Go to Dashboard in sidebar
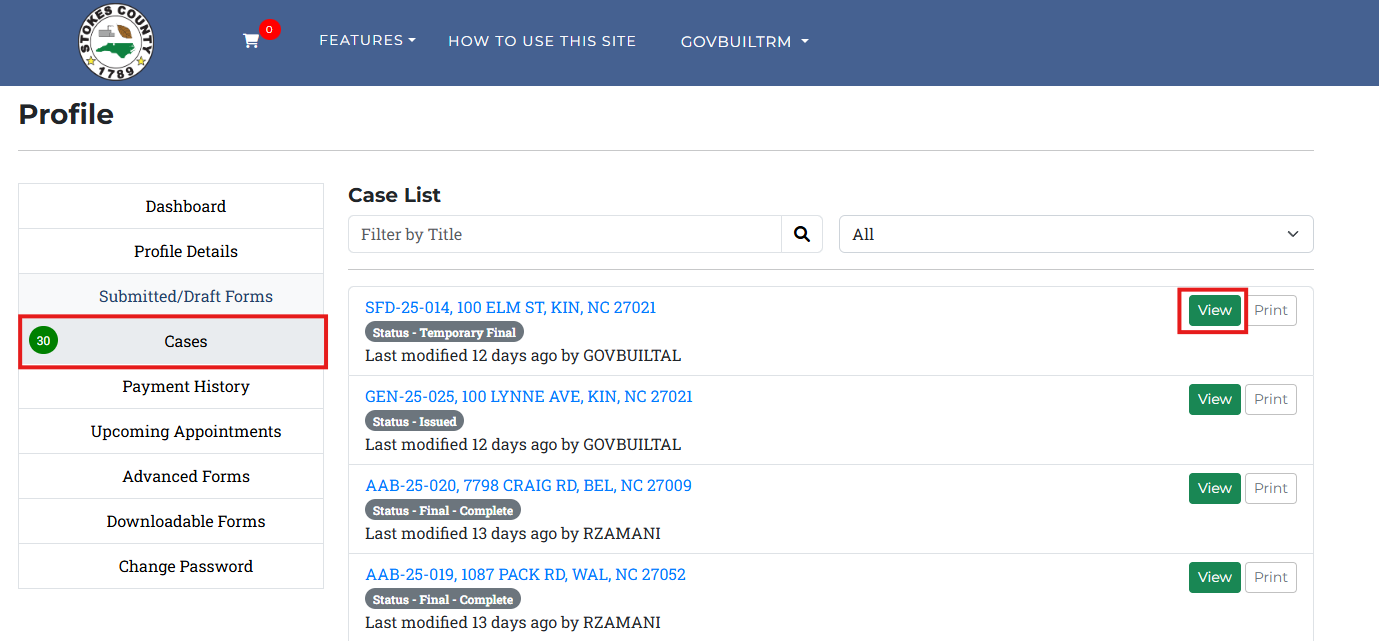The width and height of the screenshot is (1379, 641). [x=171, y=206]
